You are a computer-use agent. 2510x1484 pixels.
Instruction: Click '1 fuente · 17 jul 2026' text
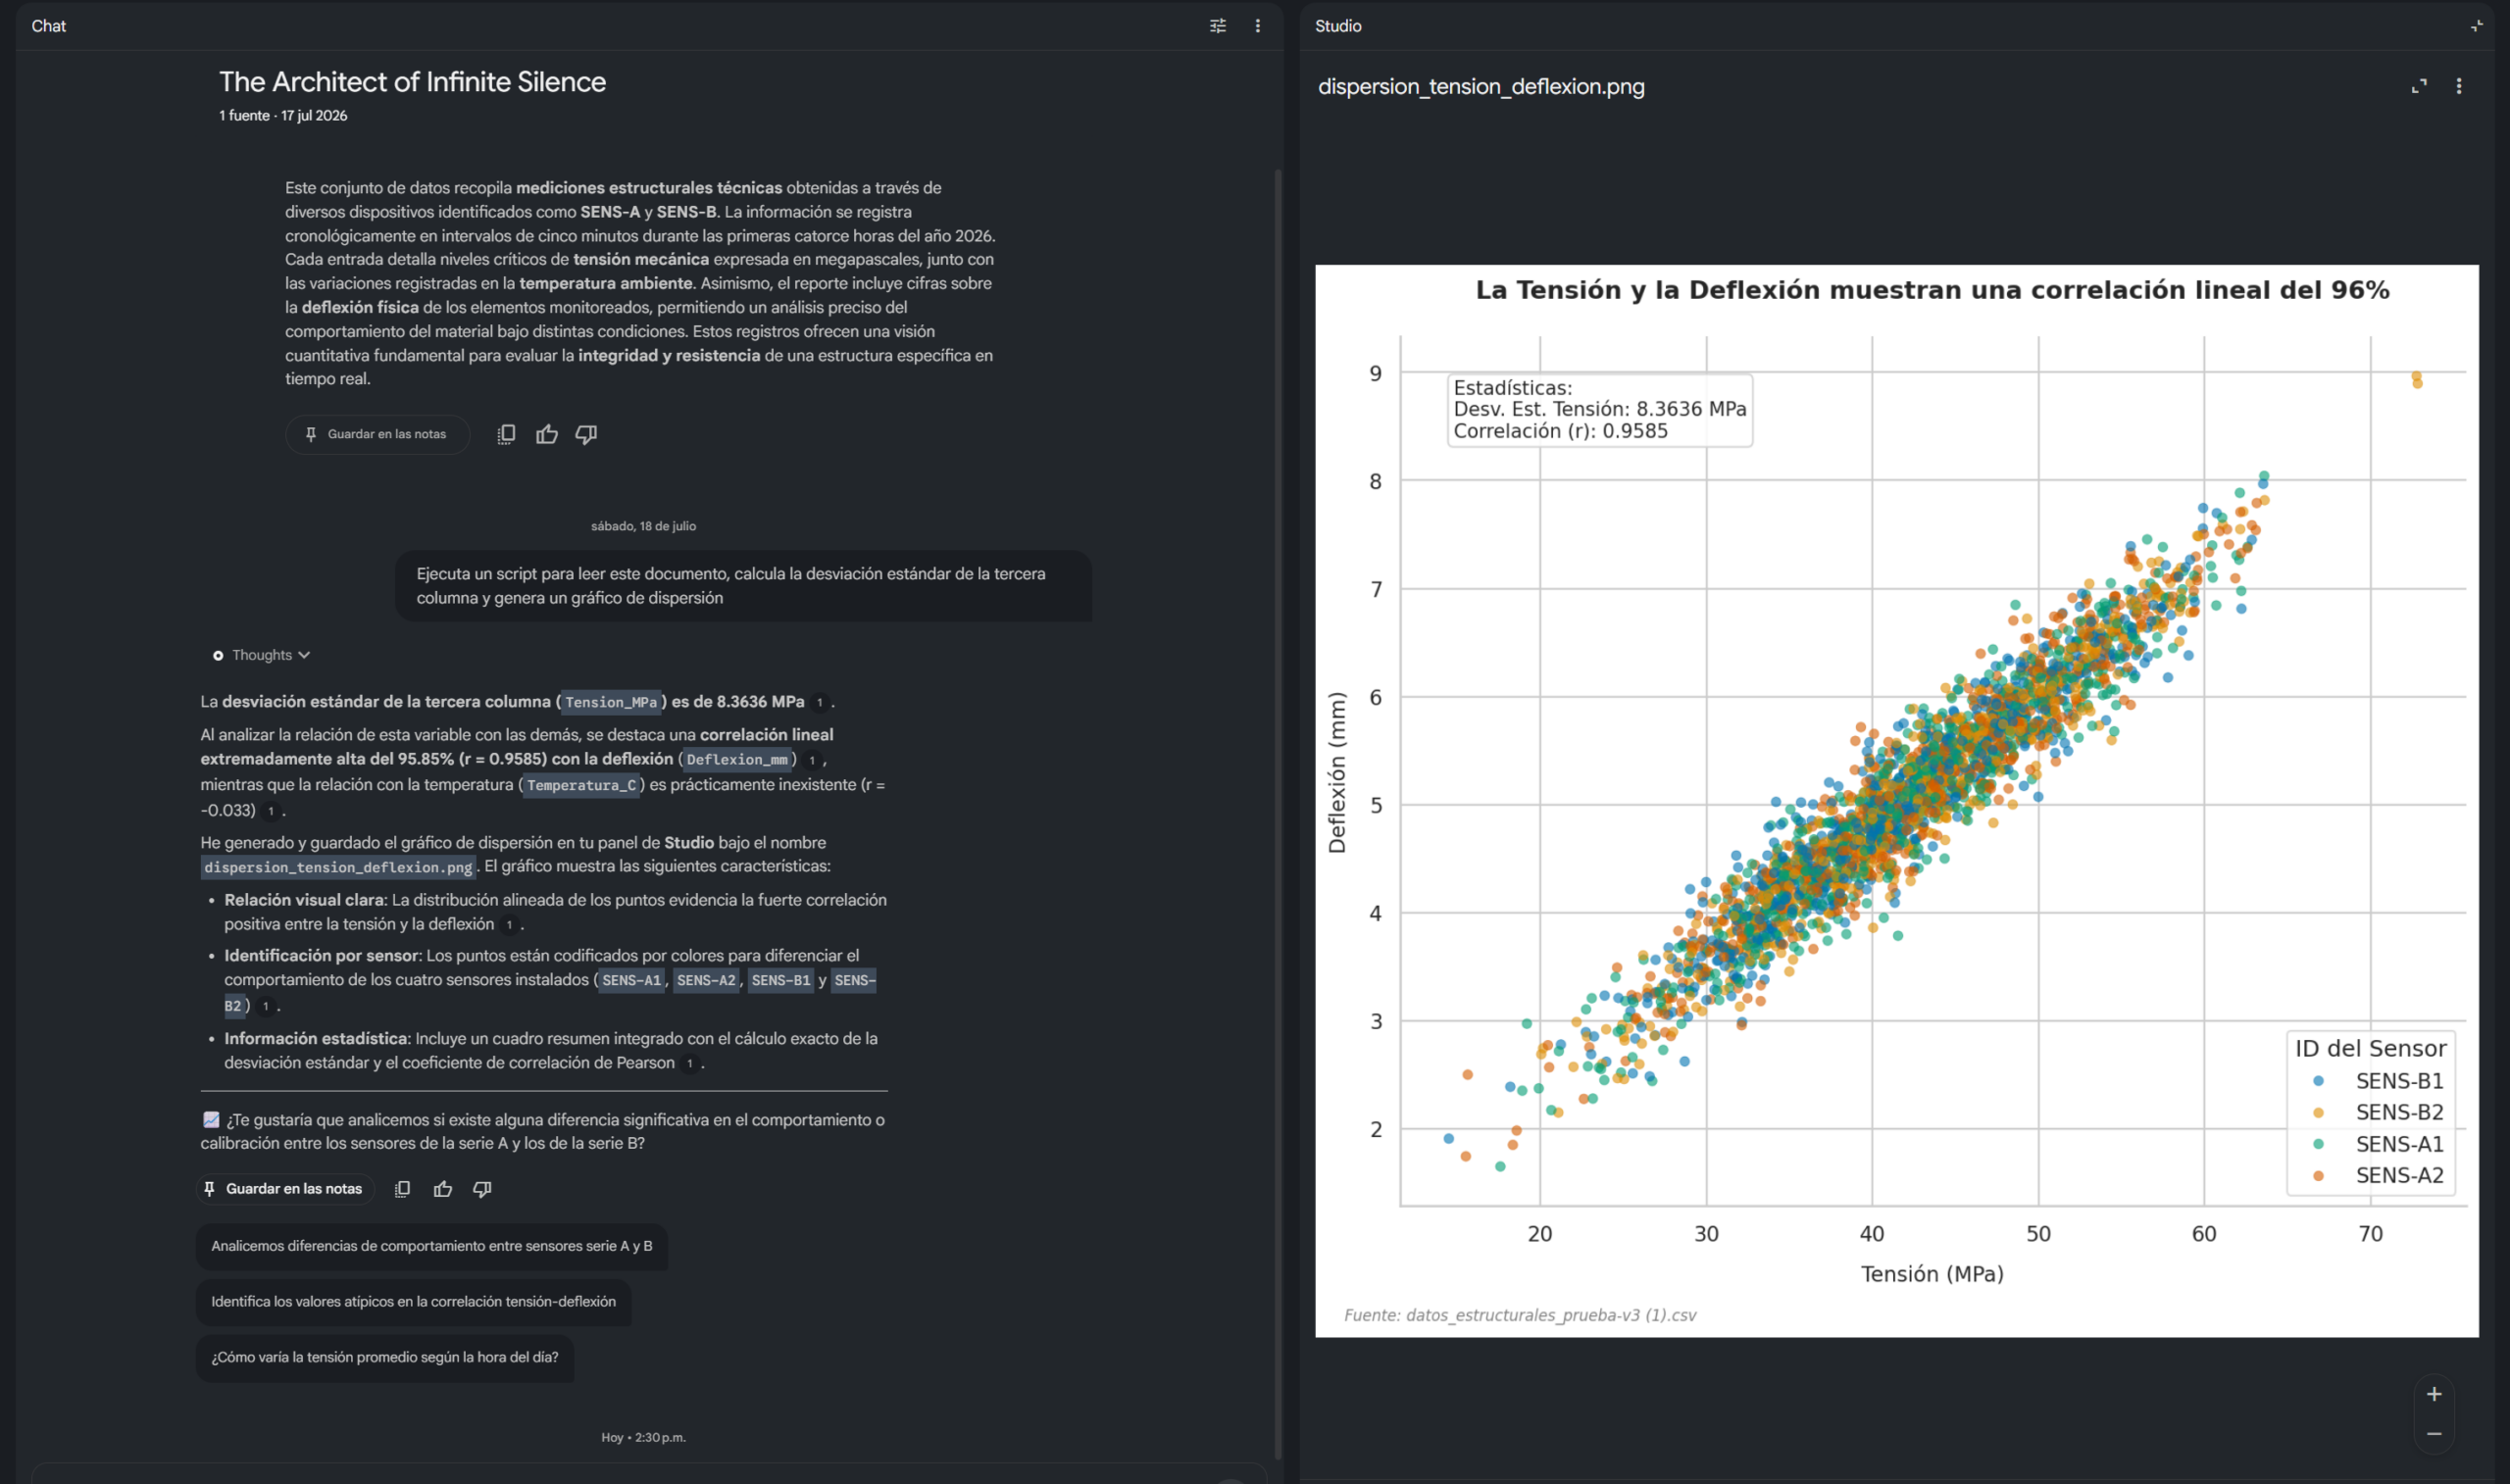click(x=283, y=116)
